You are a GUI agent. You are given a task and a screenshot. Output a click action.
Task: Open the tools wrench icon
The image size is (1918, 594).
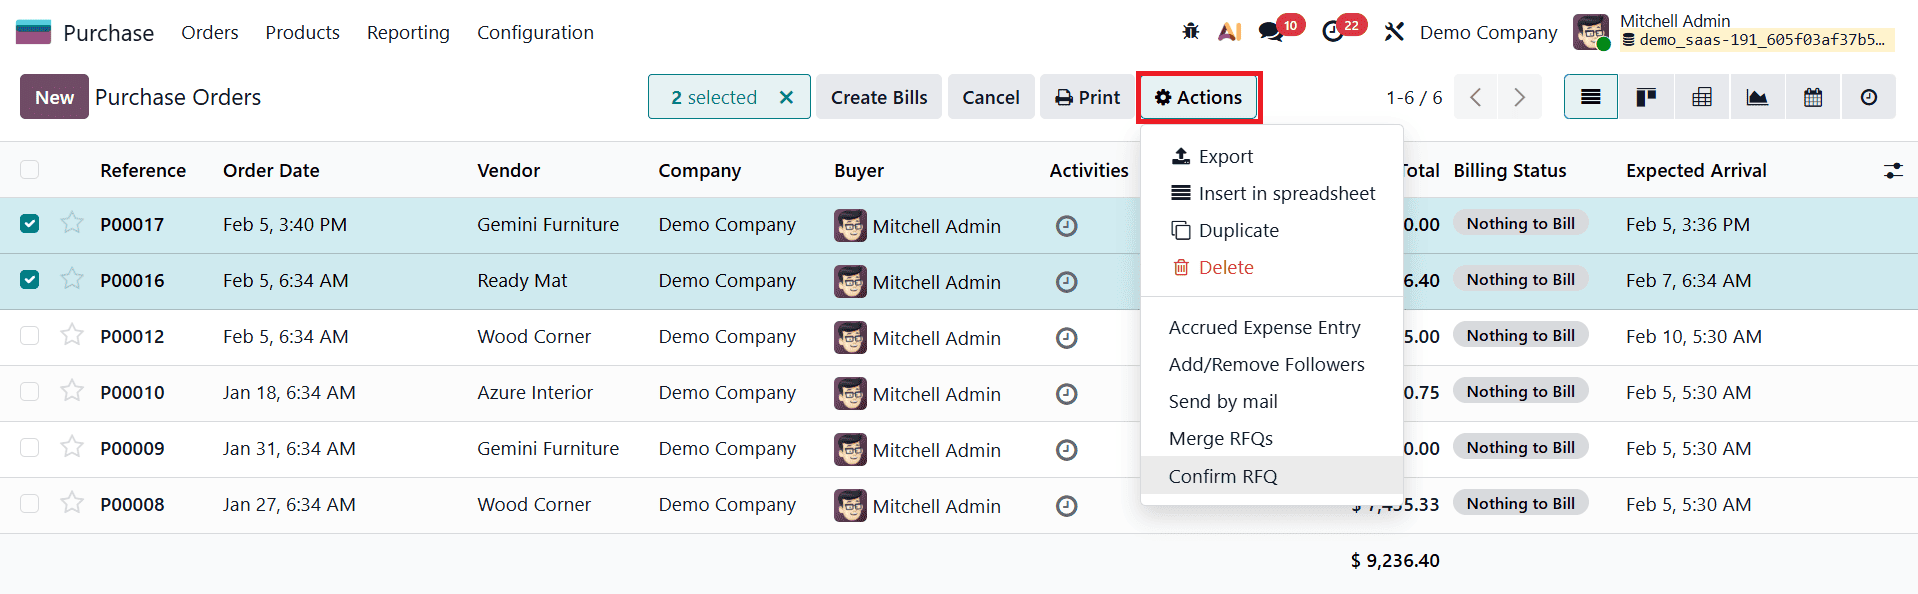tap(1394, 32)
